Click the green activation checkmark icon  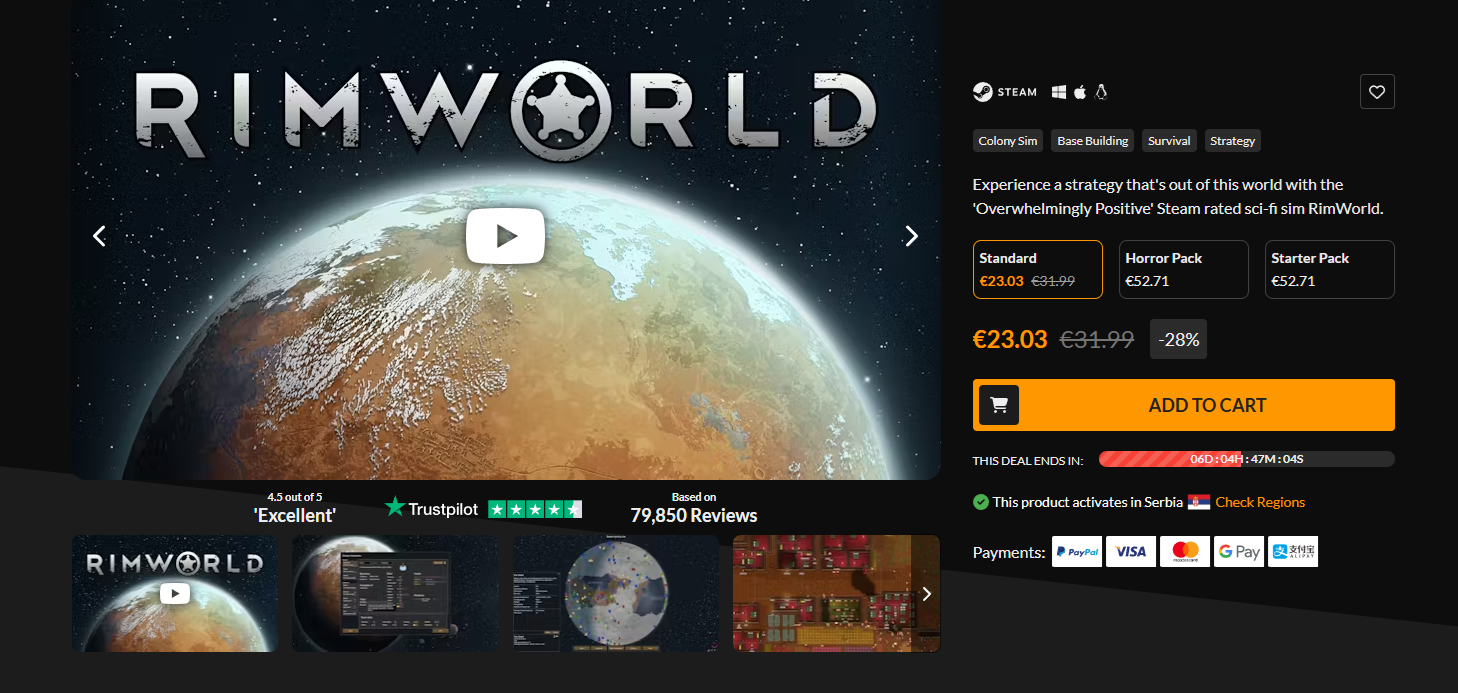(x=981, y=502)
